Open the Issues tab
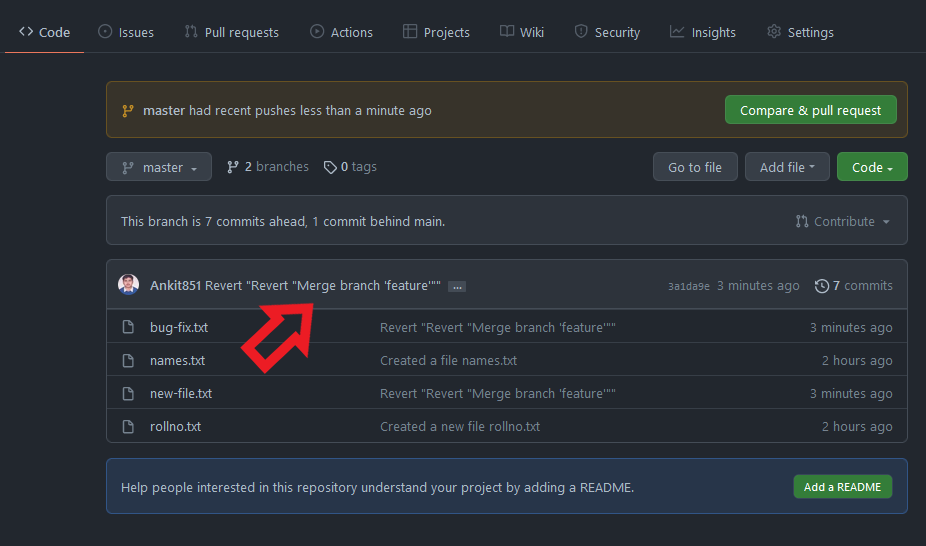The image size is (926, 546). (126, 32)
